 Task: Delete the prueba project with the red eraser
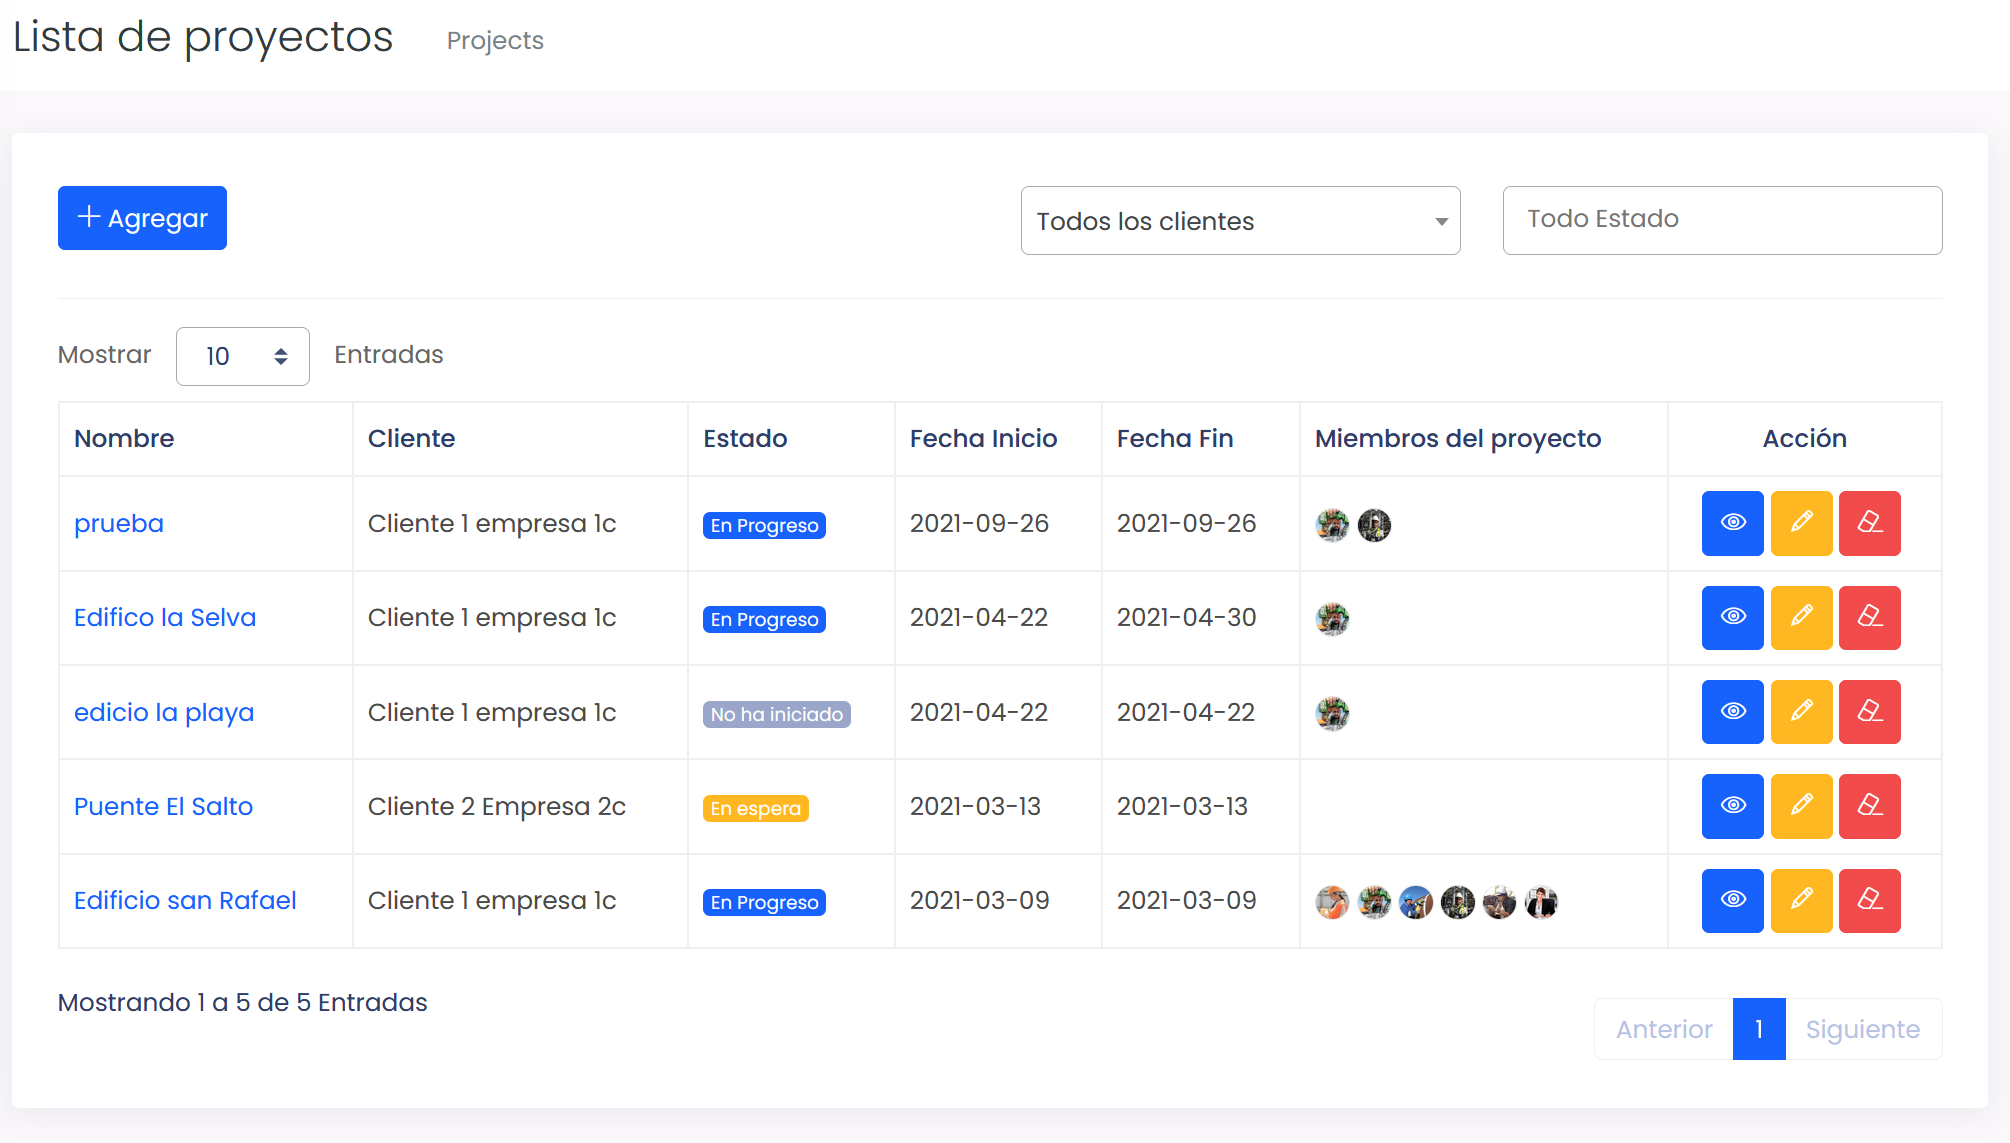[1869, 523]
